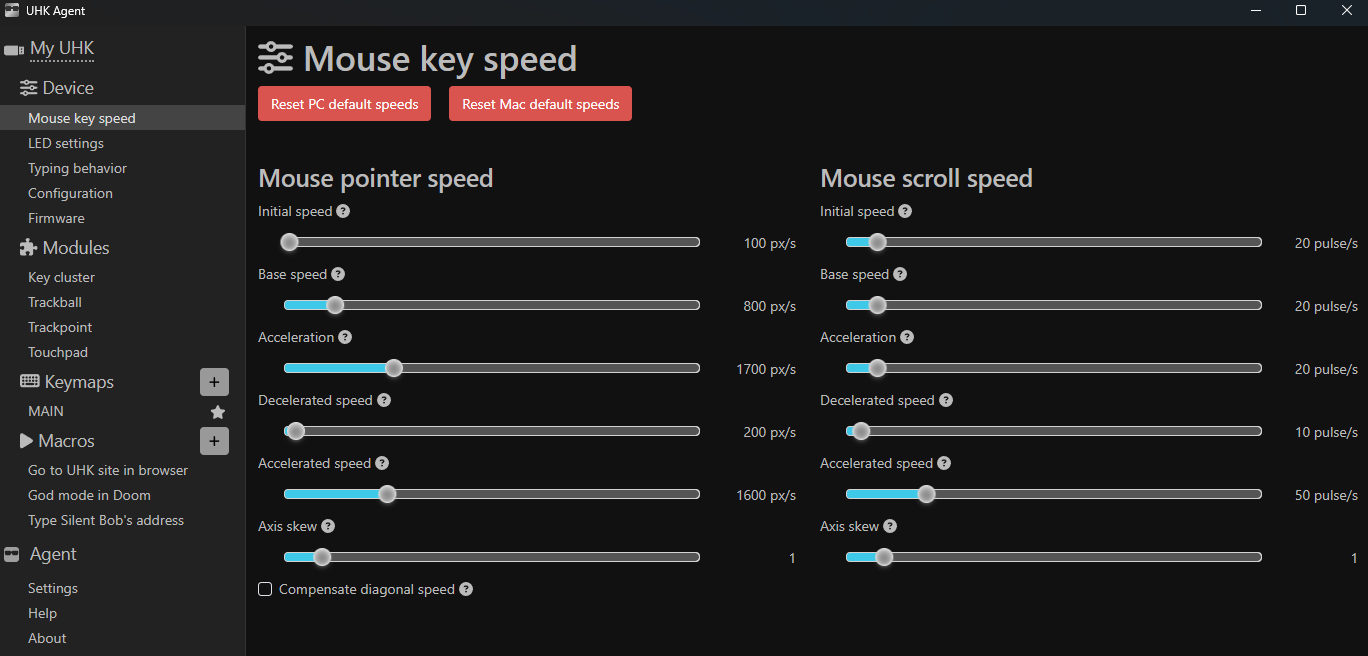The image size is (1368, 656).
Task: Click the star icon next to MAIN keymap
Action: 218,412
